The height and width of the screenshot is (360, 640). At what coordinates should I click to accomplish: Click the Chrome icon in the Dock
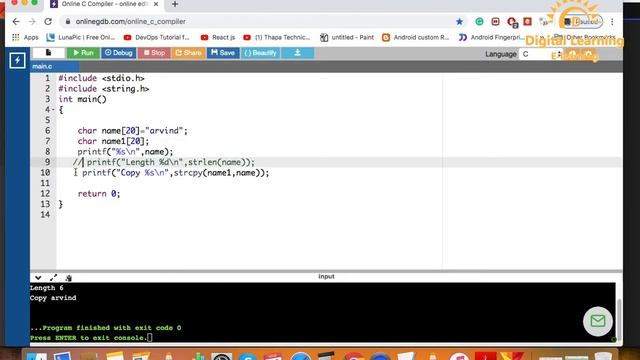tap(354, 356)
